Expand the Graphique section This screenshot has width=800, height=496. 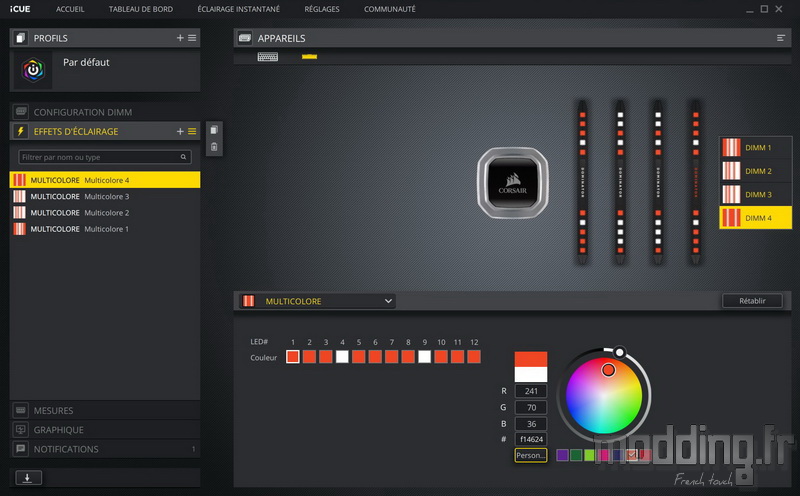click(x=105, y=430)
